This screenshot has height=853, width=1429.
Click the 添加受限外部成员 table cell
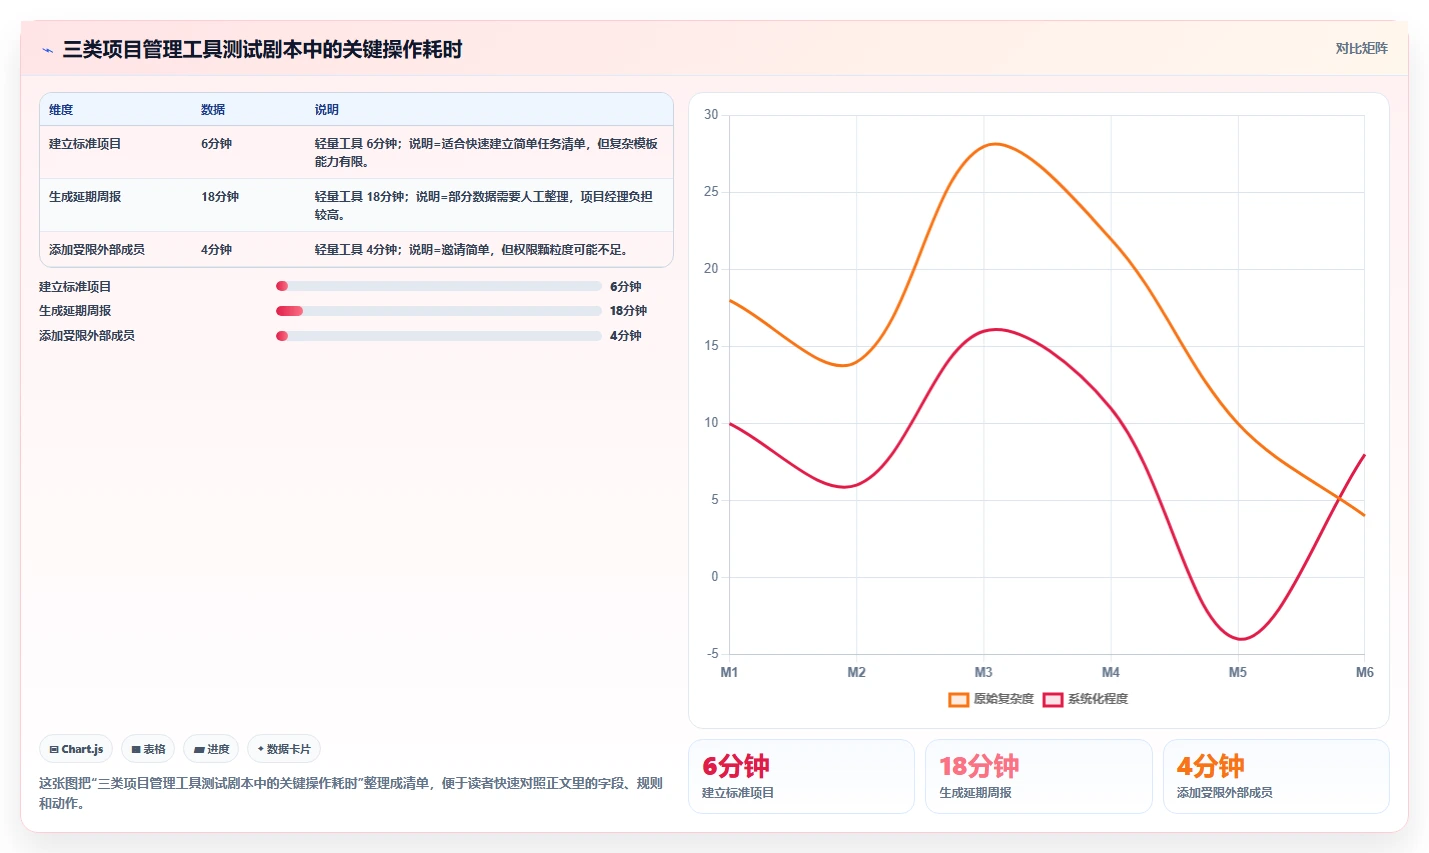click(97, 250)
